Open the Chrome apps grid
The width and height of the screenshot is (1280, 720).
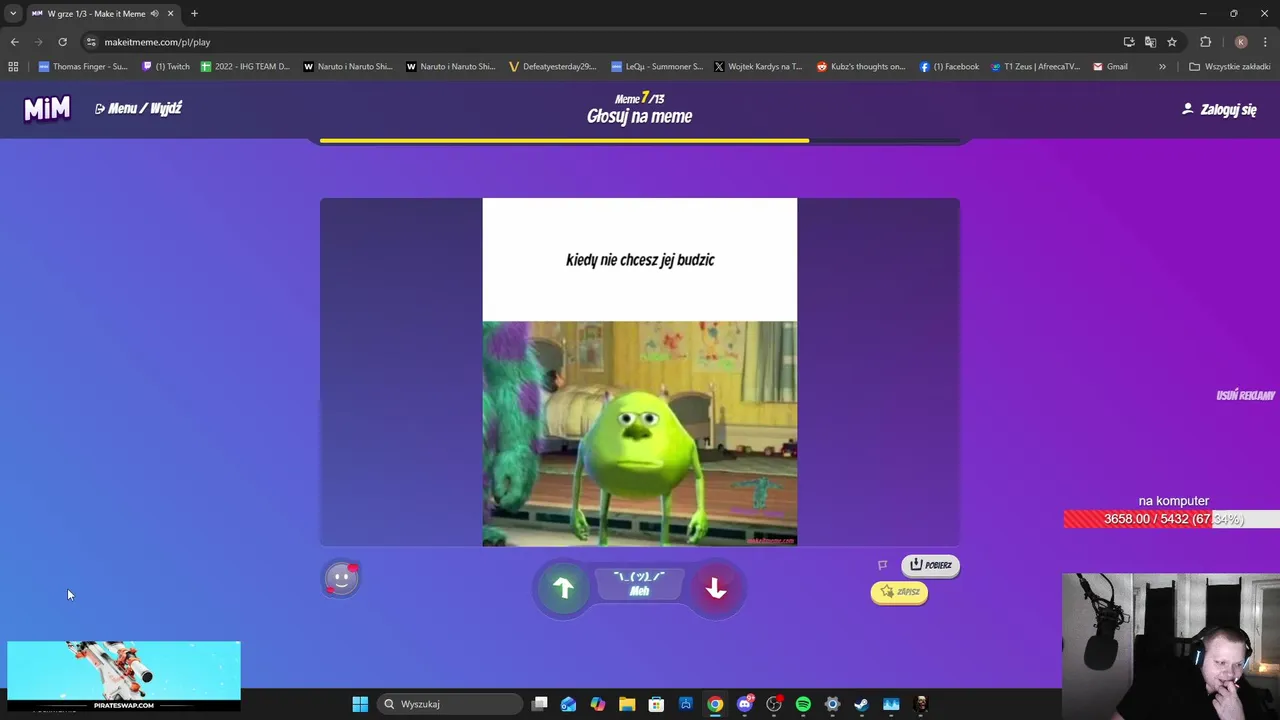point(13,66)
